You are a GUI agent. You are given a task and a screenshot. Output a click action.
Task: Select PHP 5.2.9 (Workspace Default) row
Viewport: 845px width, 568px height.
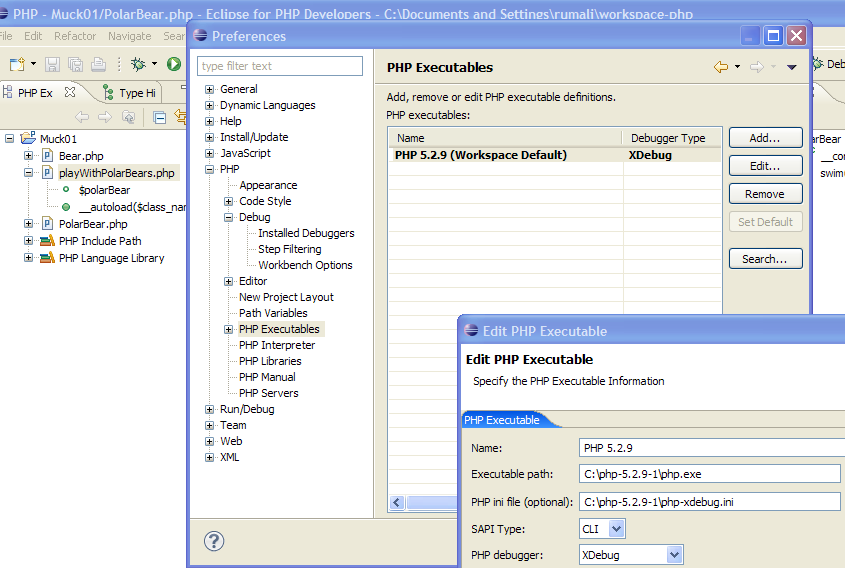555,155
